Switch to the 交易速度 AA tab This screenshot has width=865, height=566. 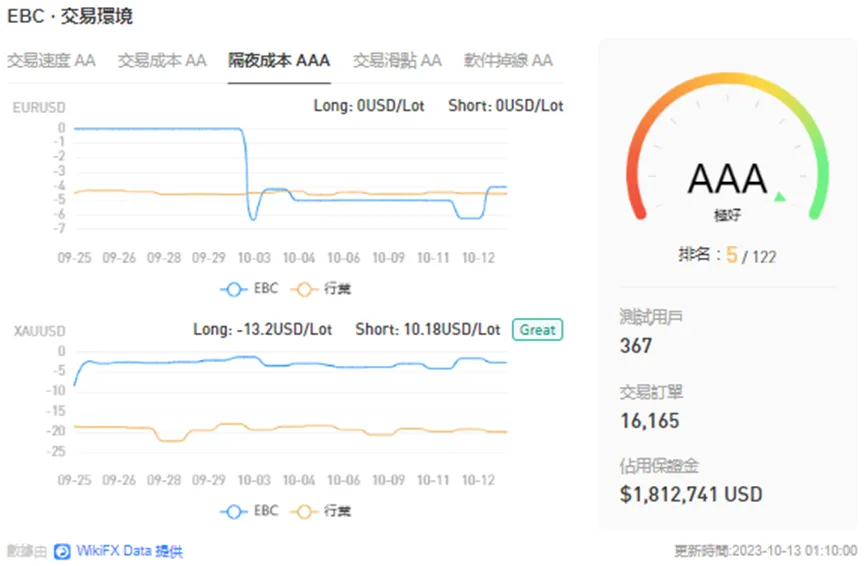tap(51, 60)
